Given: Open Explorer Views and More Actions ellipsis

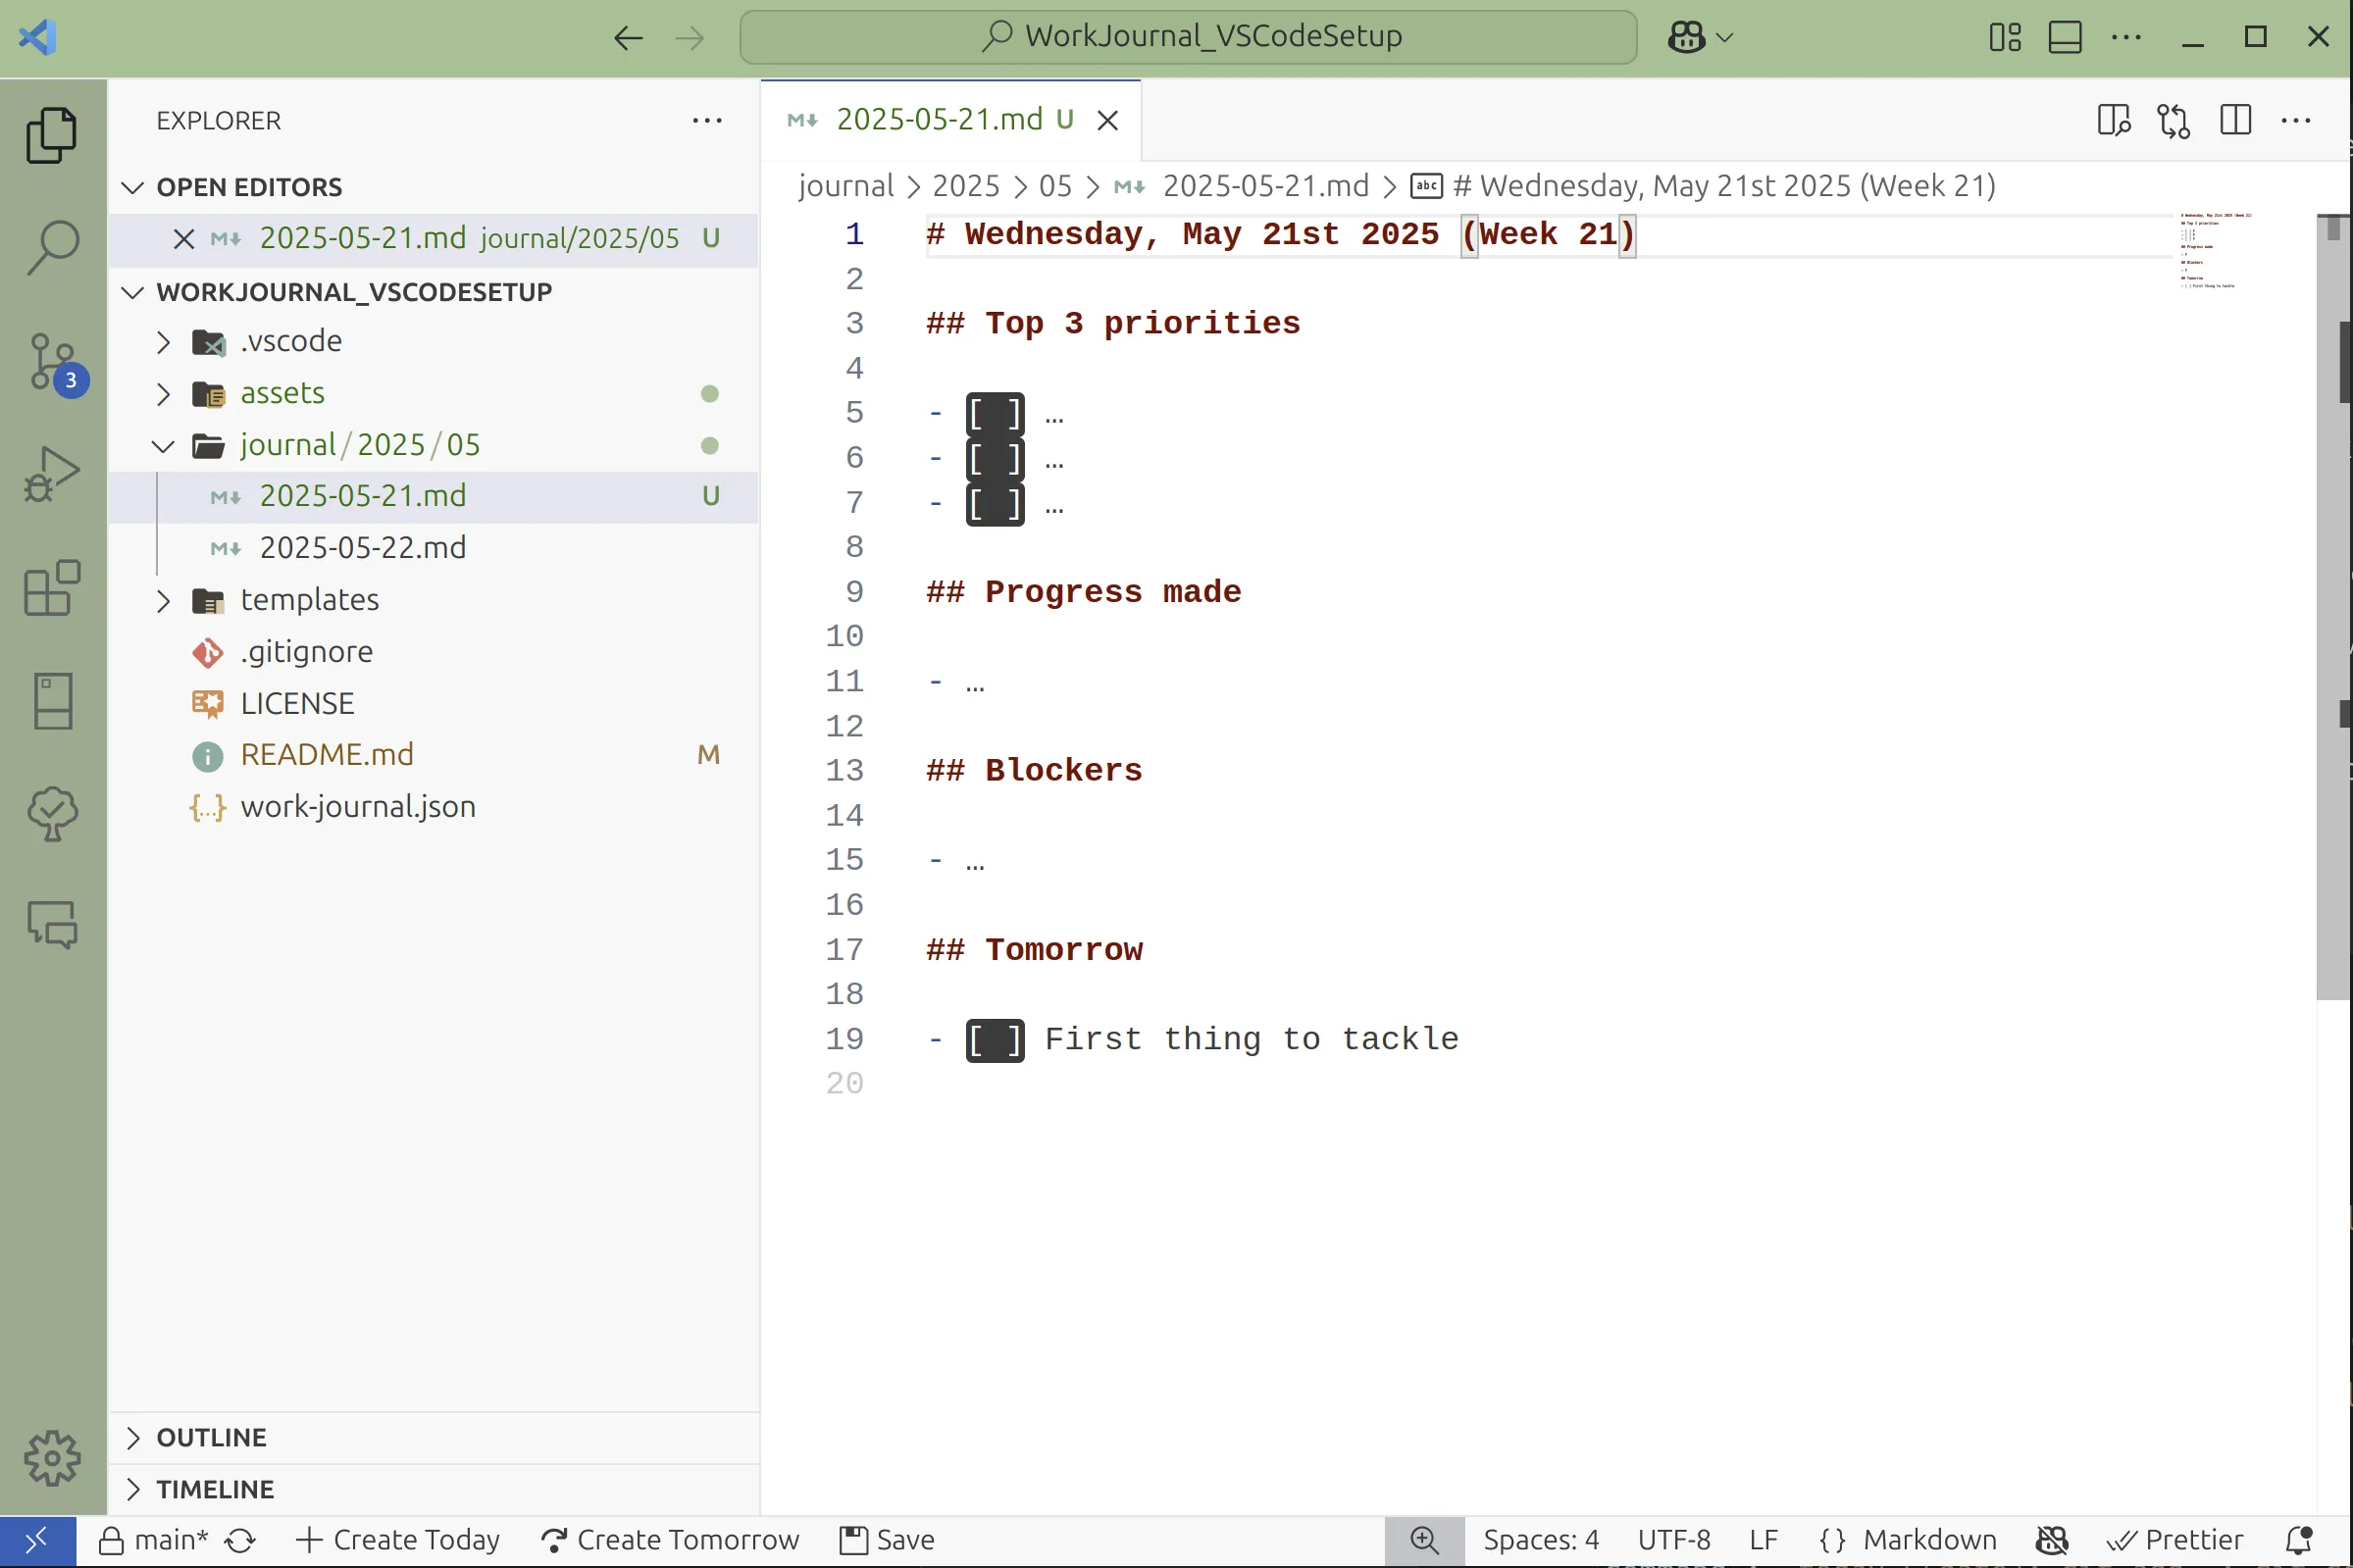Looking at the screenshot, I should pos(707,121).
